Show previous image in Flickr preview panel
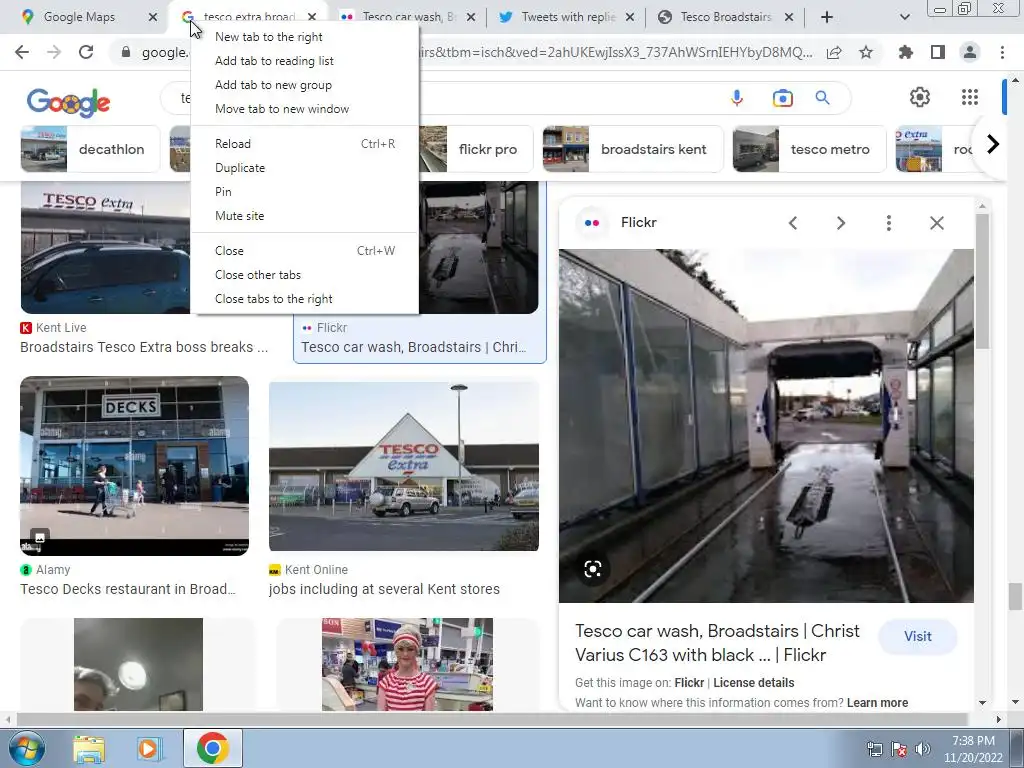1024x768 pixels. pyautogui.click(x=793, y=223)
